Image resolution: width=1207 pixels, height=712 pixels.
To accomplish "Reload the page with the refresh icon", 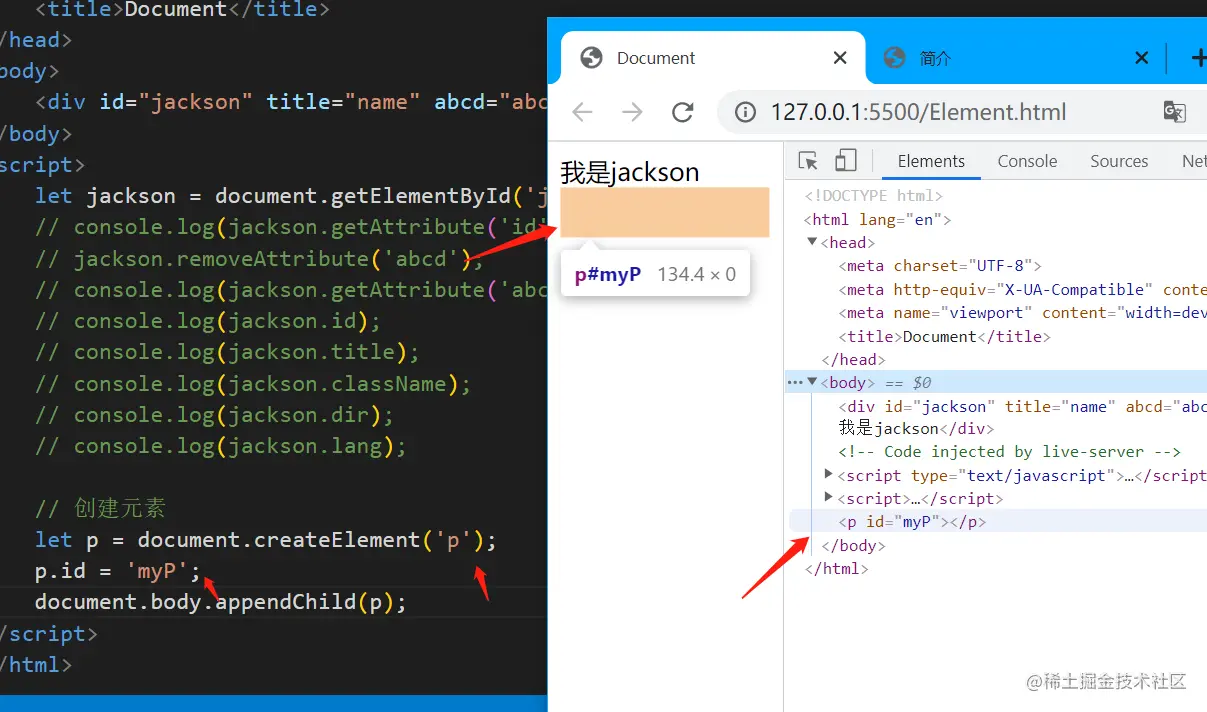I will [x=683, y=112].
